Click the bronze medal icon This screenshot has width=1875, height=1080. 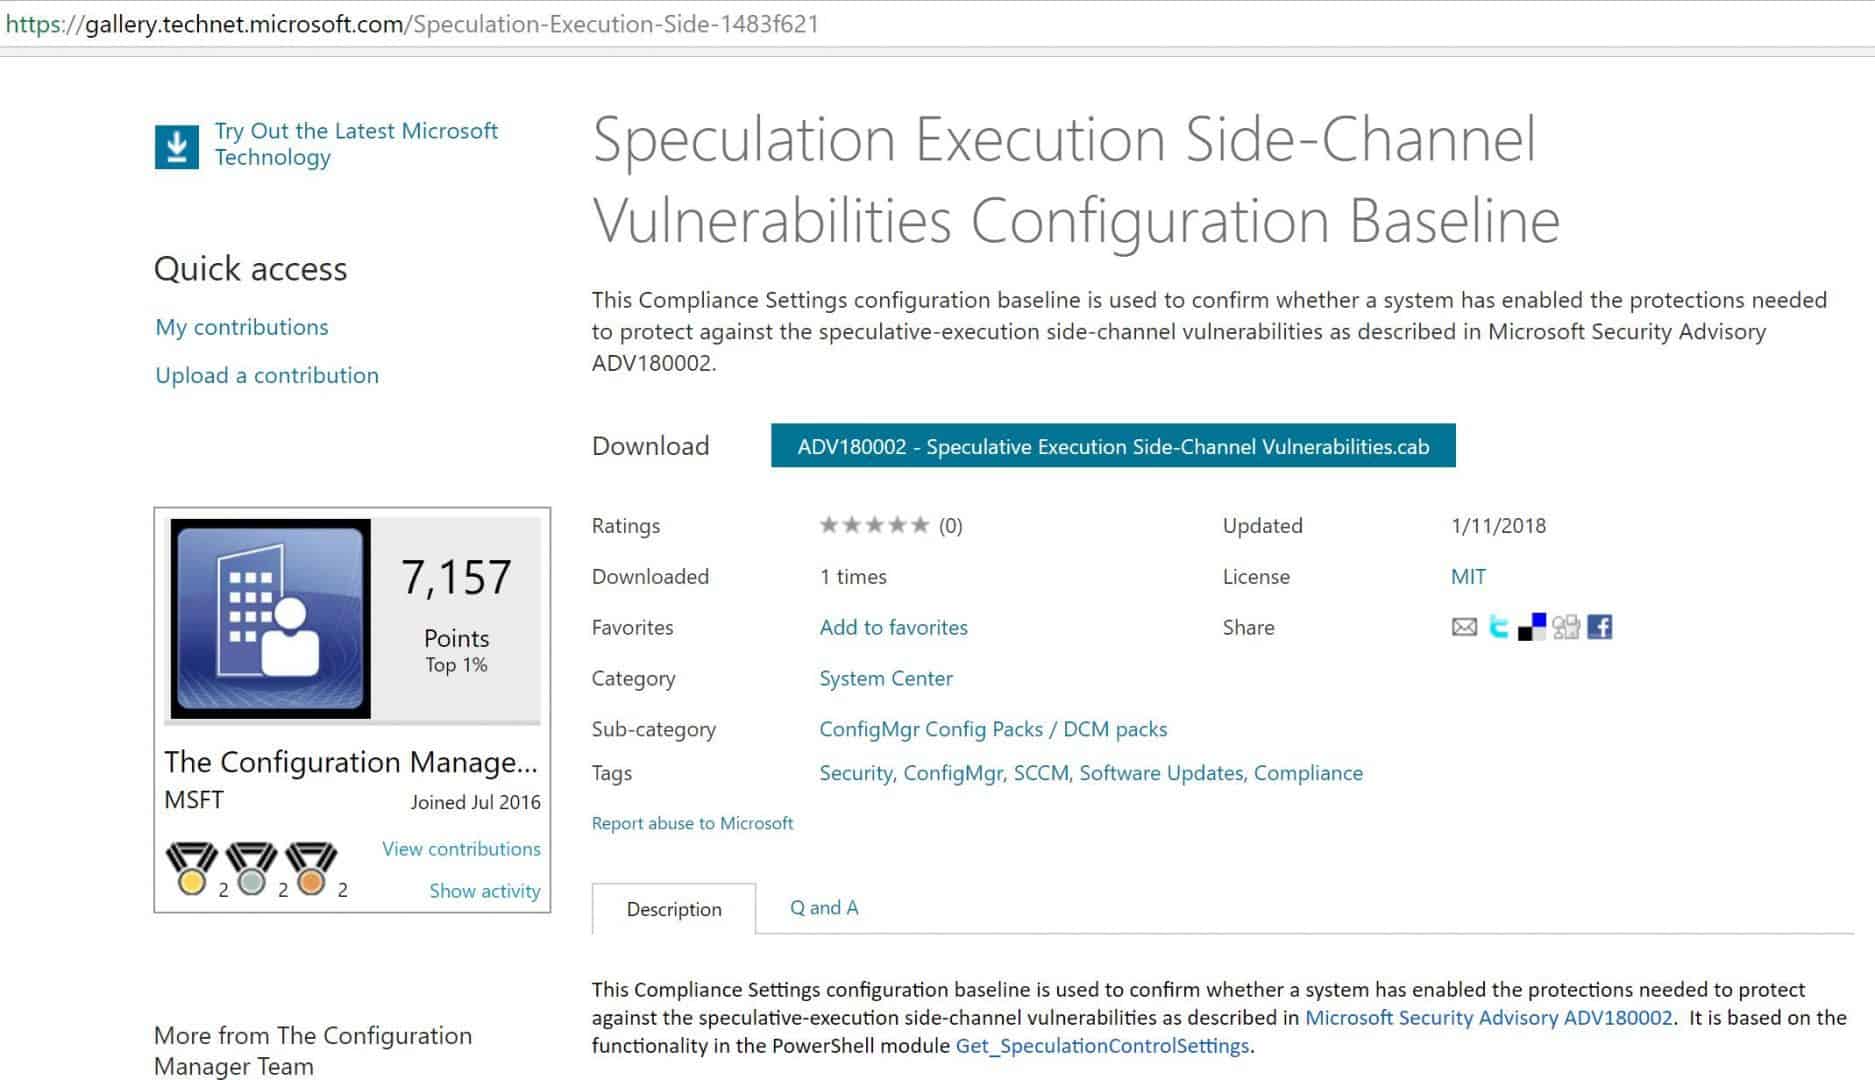tap(311, 868)
